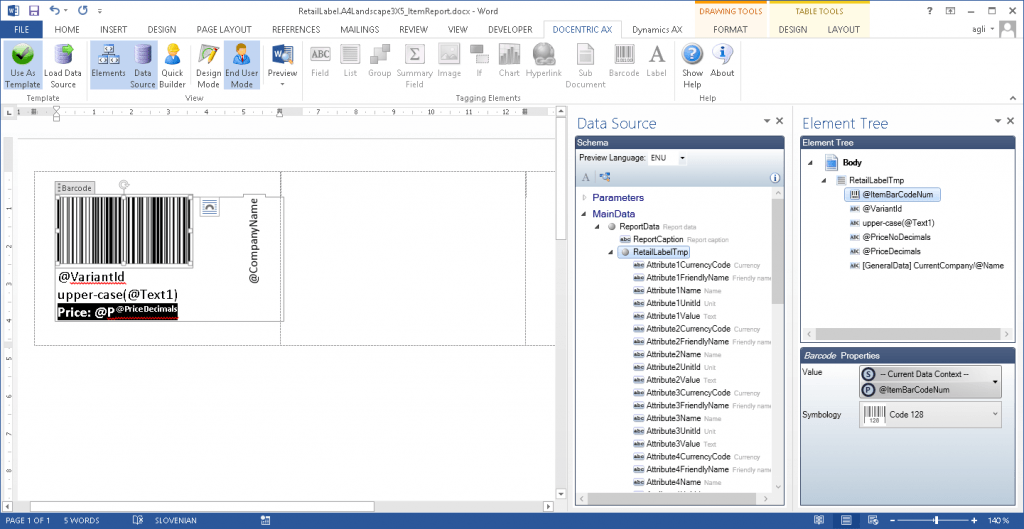Insert a Chart tagging element
The height and width of the screenshot is (529, 1024).
tap(509, 61)
